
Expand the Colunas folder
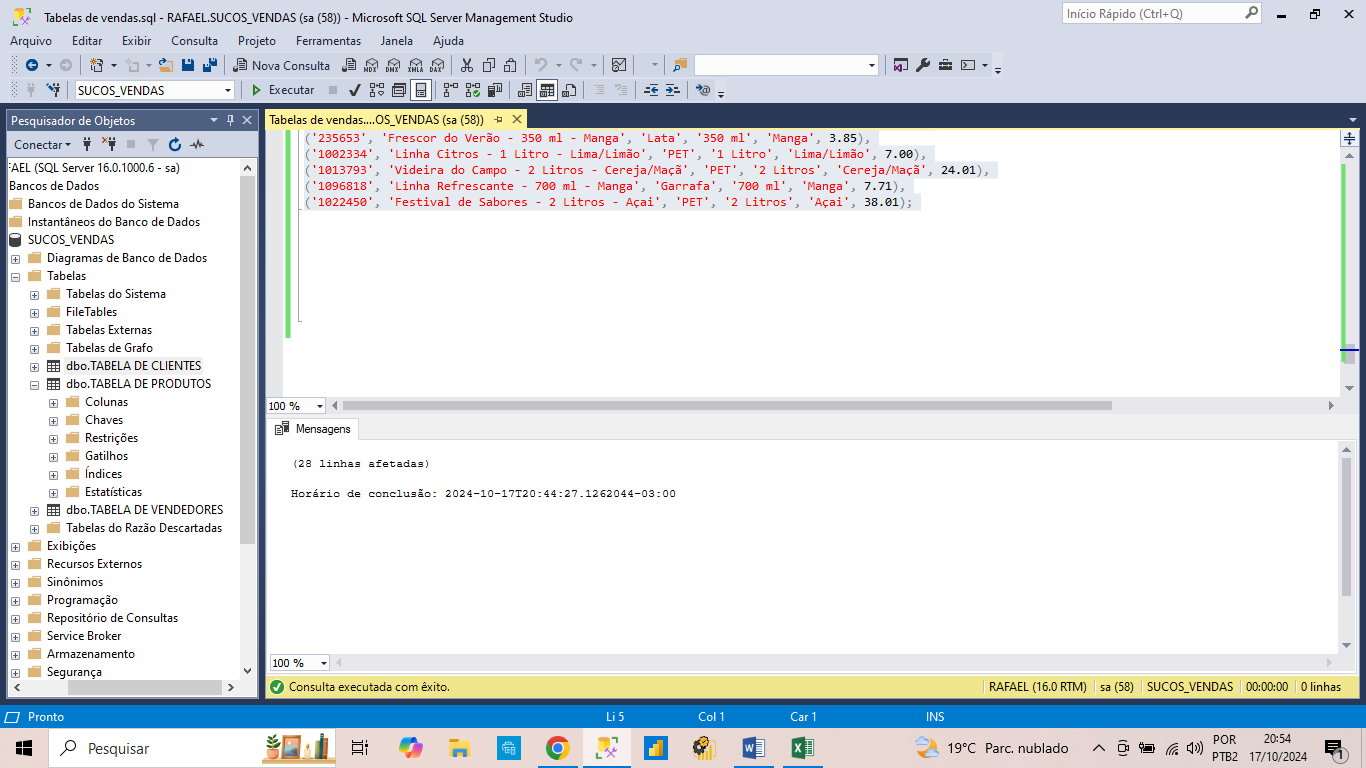pos(53,402)
